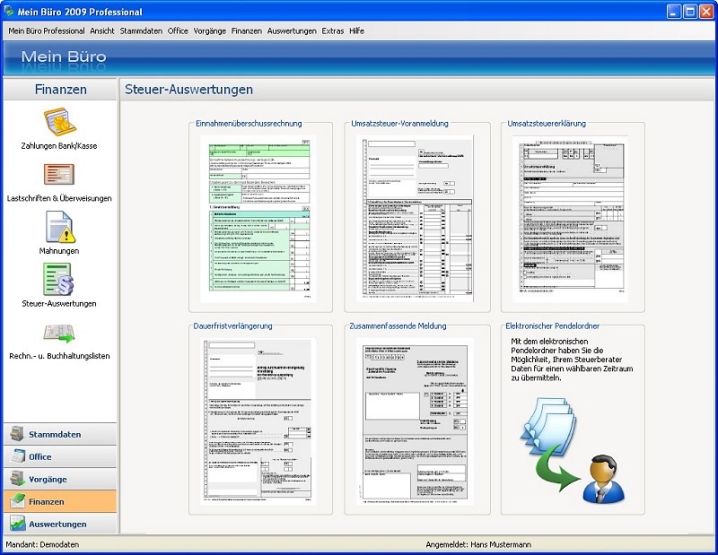Select the Steuer-Auswertungen sidebar icon
The width and height of the screenshot is (718, 555).
click(x=59, y=279)
